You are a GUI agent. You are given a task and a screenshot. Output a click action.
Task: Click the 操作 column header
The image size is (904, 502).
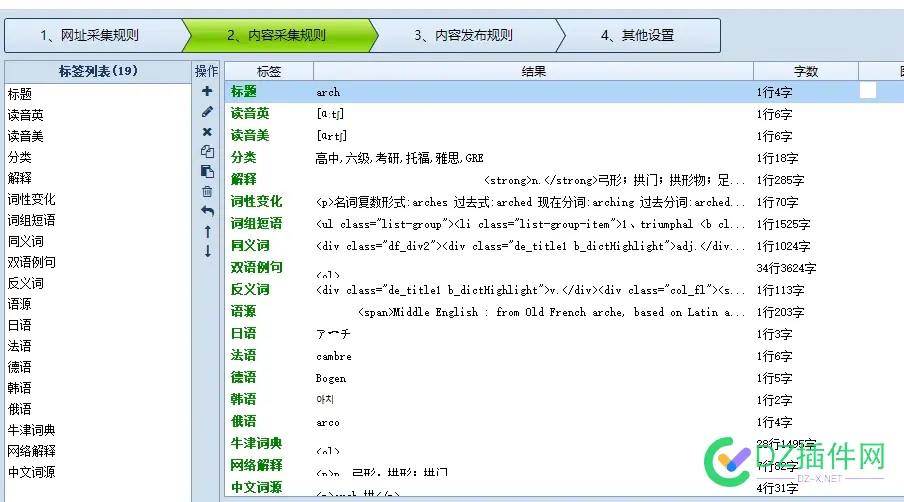coord(206,71)
